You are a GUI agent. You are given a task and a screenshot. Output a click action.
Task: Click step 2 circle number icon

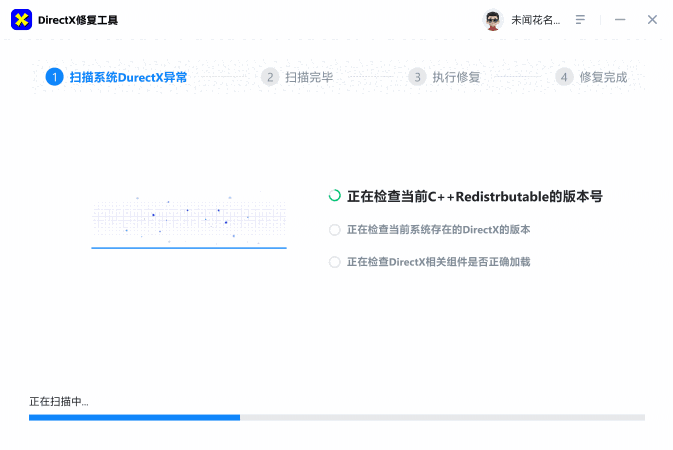pyautogui.click(x=270, y=77)
